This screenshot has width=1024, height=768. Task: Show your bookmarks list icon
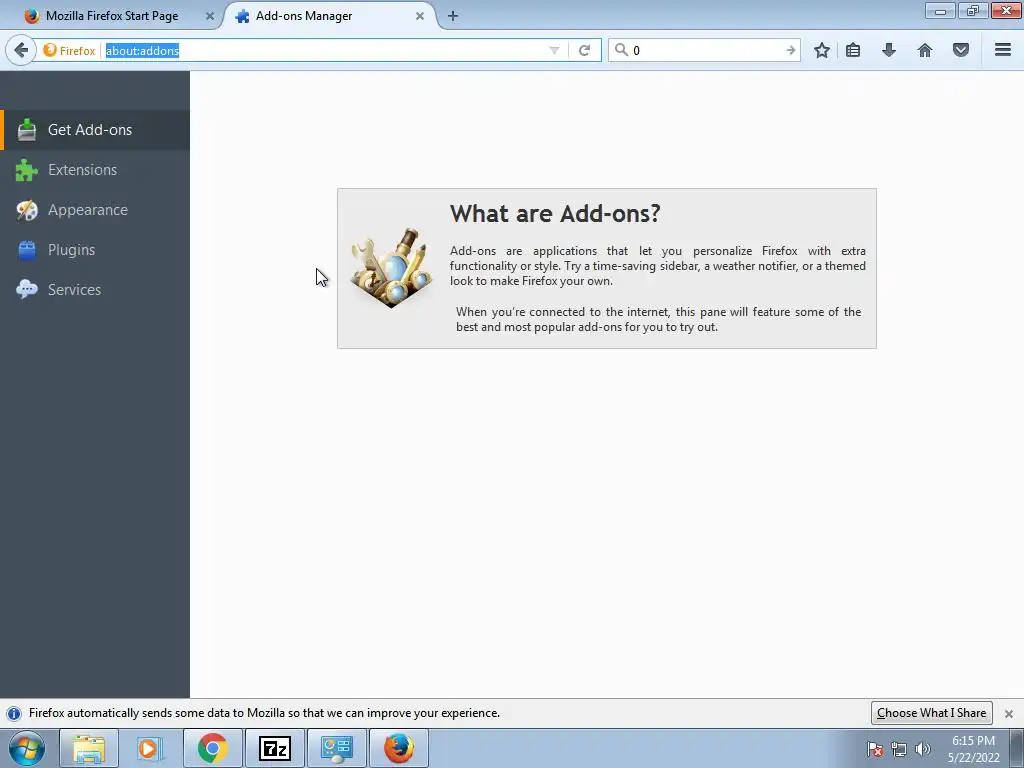point(853,50)
